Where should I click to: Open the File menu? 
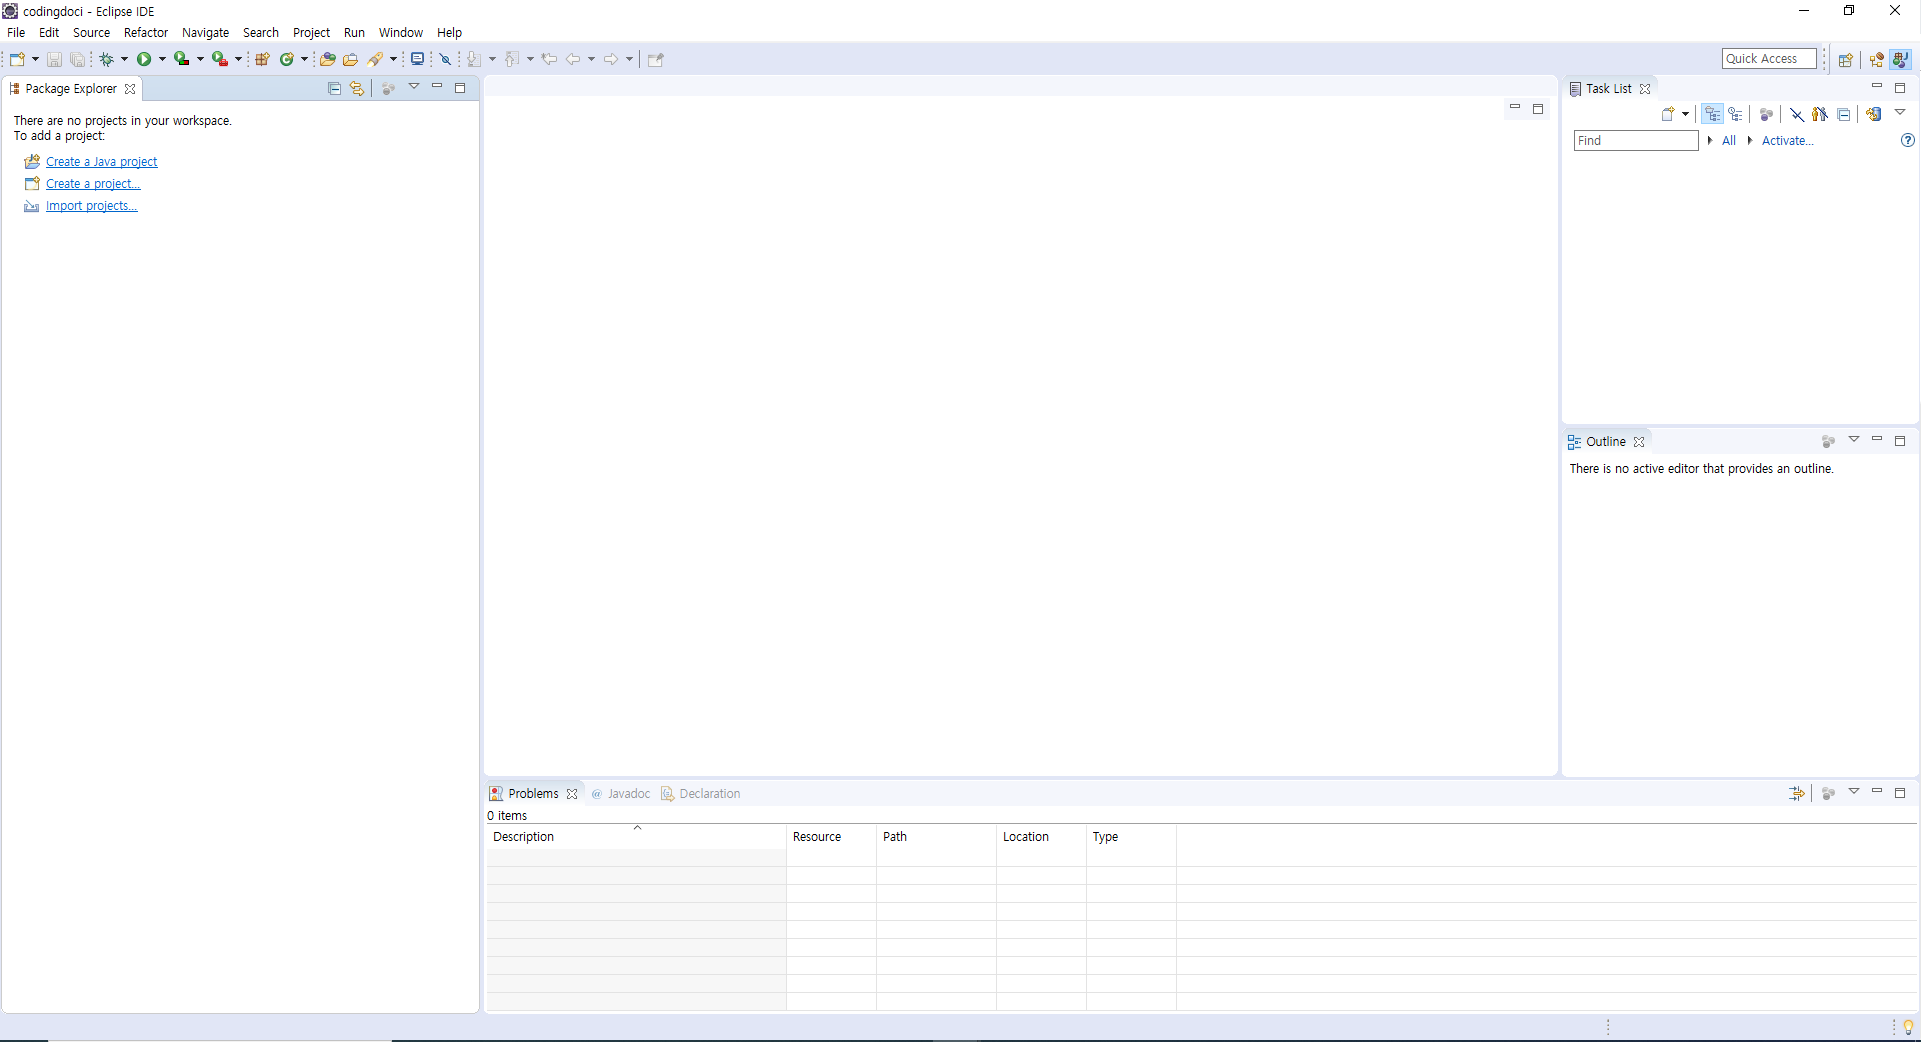tap(16, 32)
